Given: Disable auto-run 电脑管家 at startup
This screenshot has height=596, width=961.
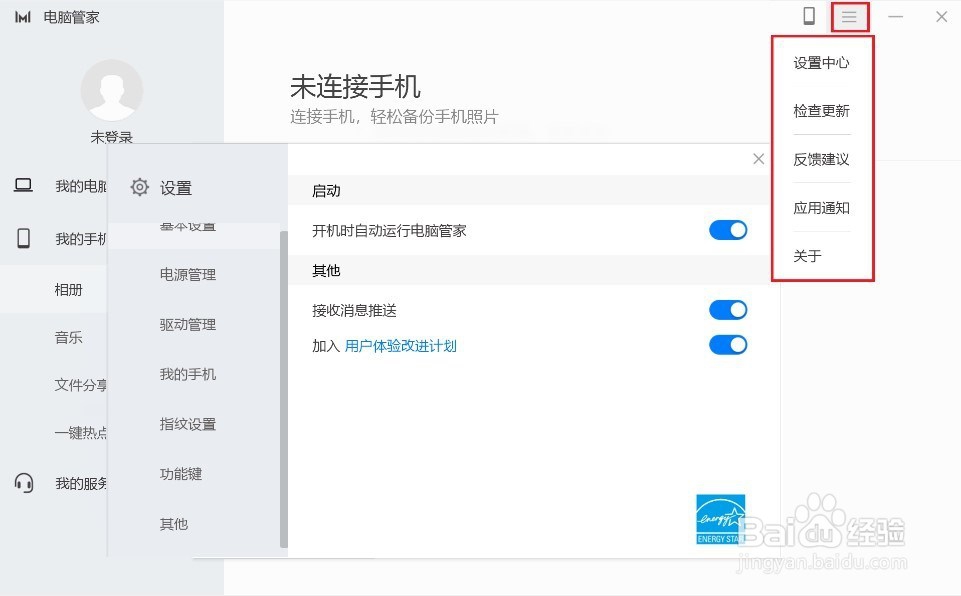Looking at the screenshot, I should [728, 230].
